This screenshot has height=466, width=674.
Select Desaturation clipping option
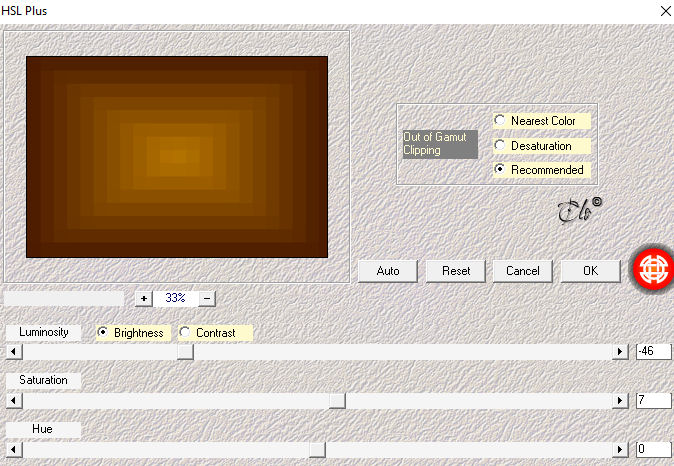pyautogui.click(x=499, y=145)
